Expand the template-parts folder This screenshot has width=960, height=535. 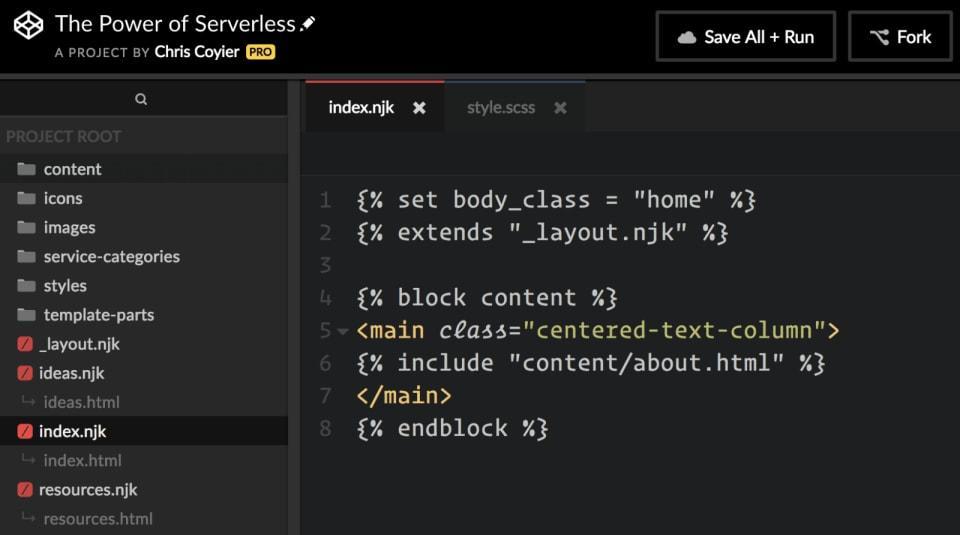(x=98, y=315)
